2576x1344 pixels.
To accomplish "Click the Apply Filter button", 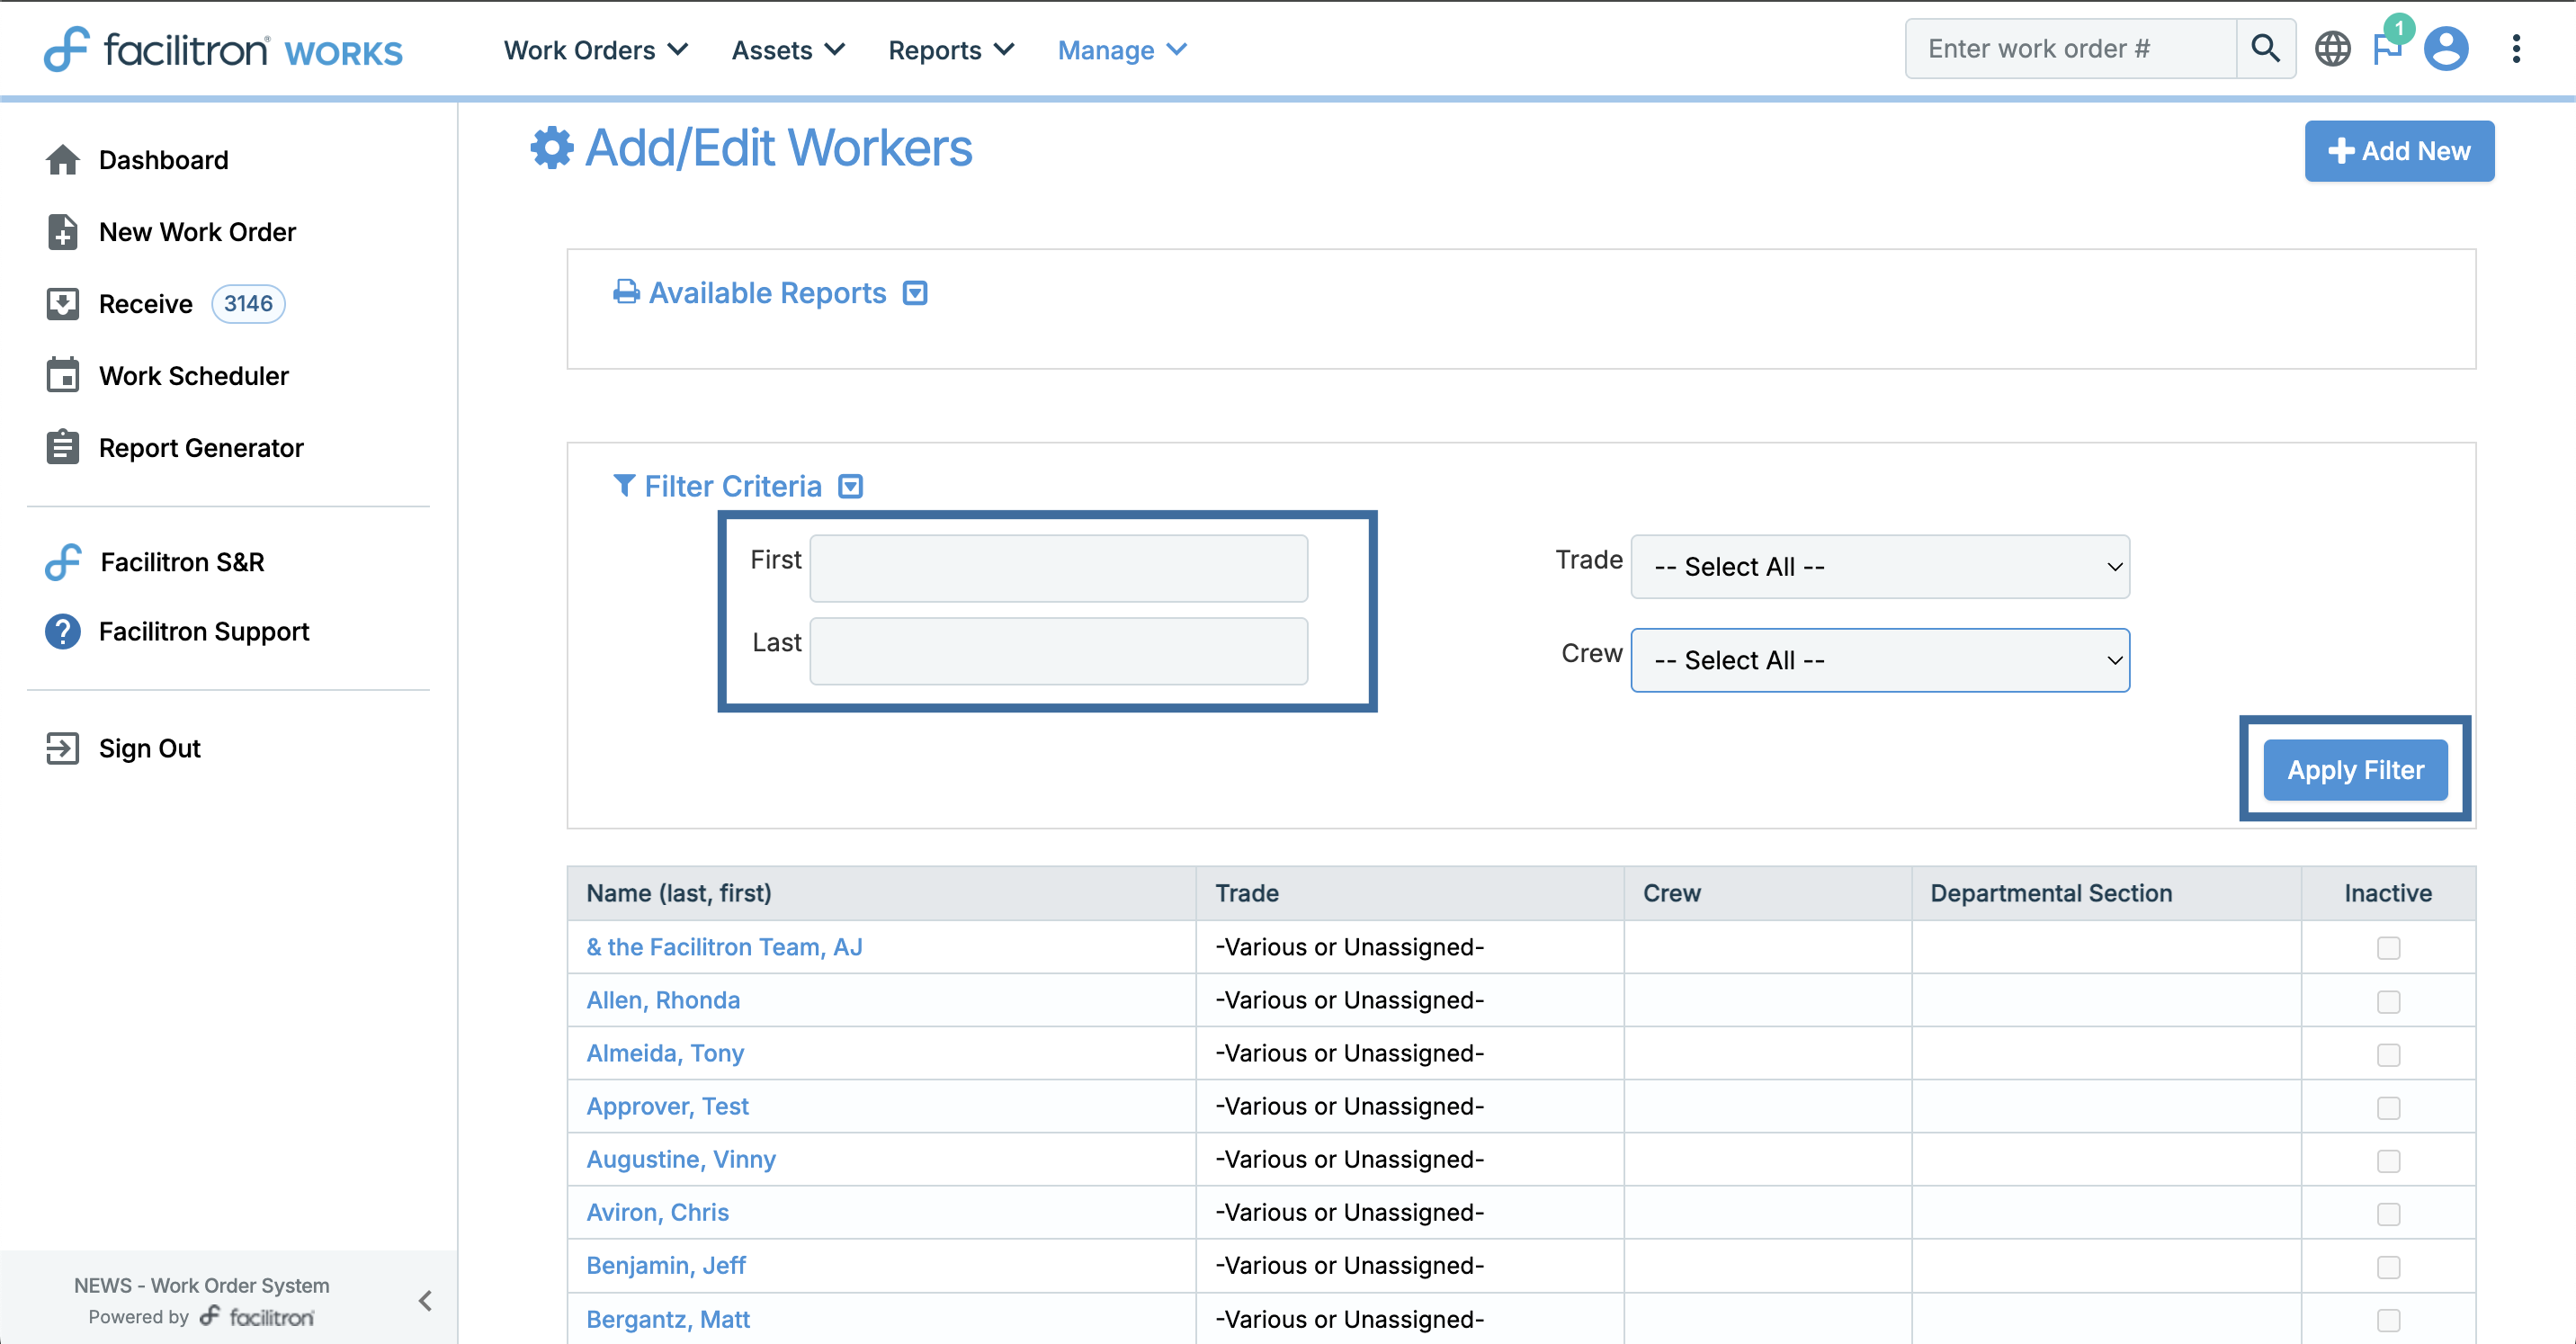I will (2355, 770).
